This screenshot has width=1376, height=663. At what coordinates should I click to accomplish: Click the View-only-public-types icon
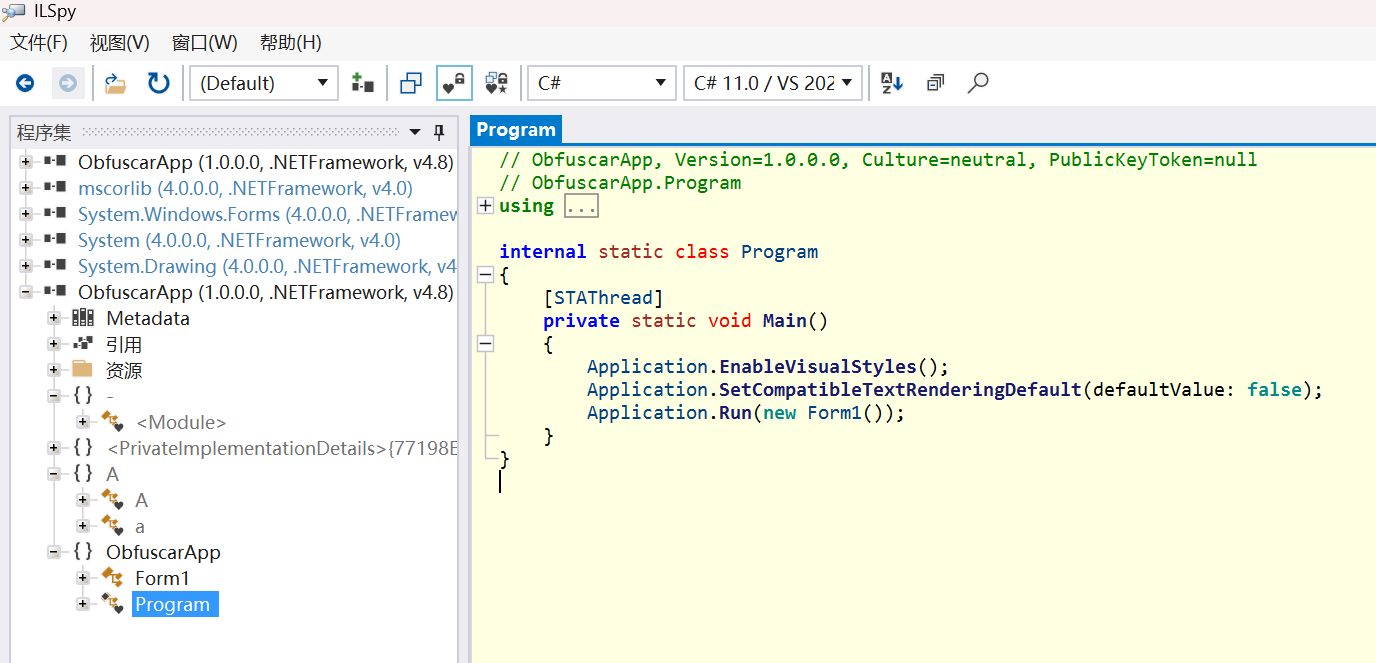tap(411, 83)
